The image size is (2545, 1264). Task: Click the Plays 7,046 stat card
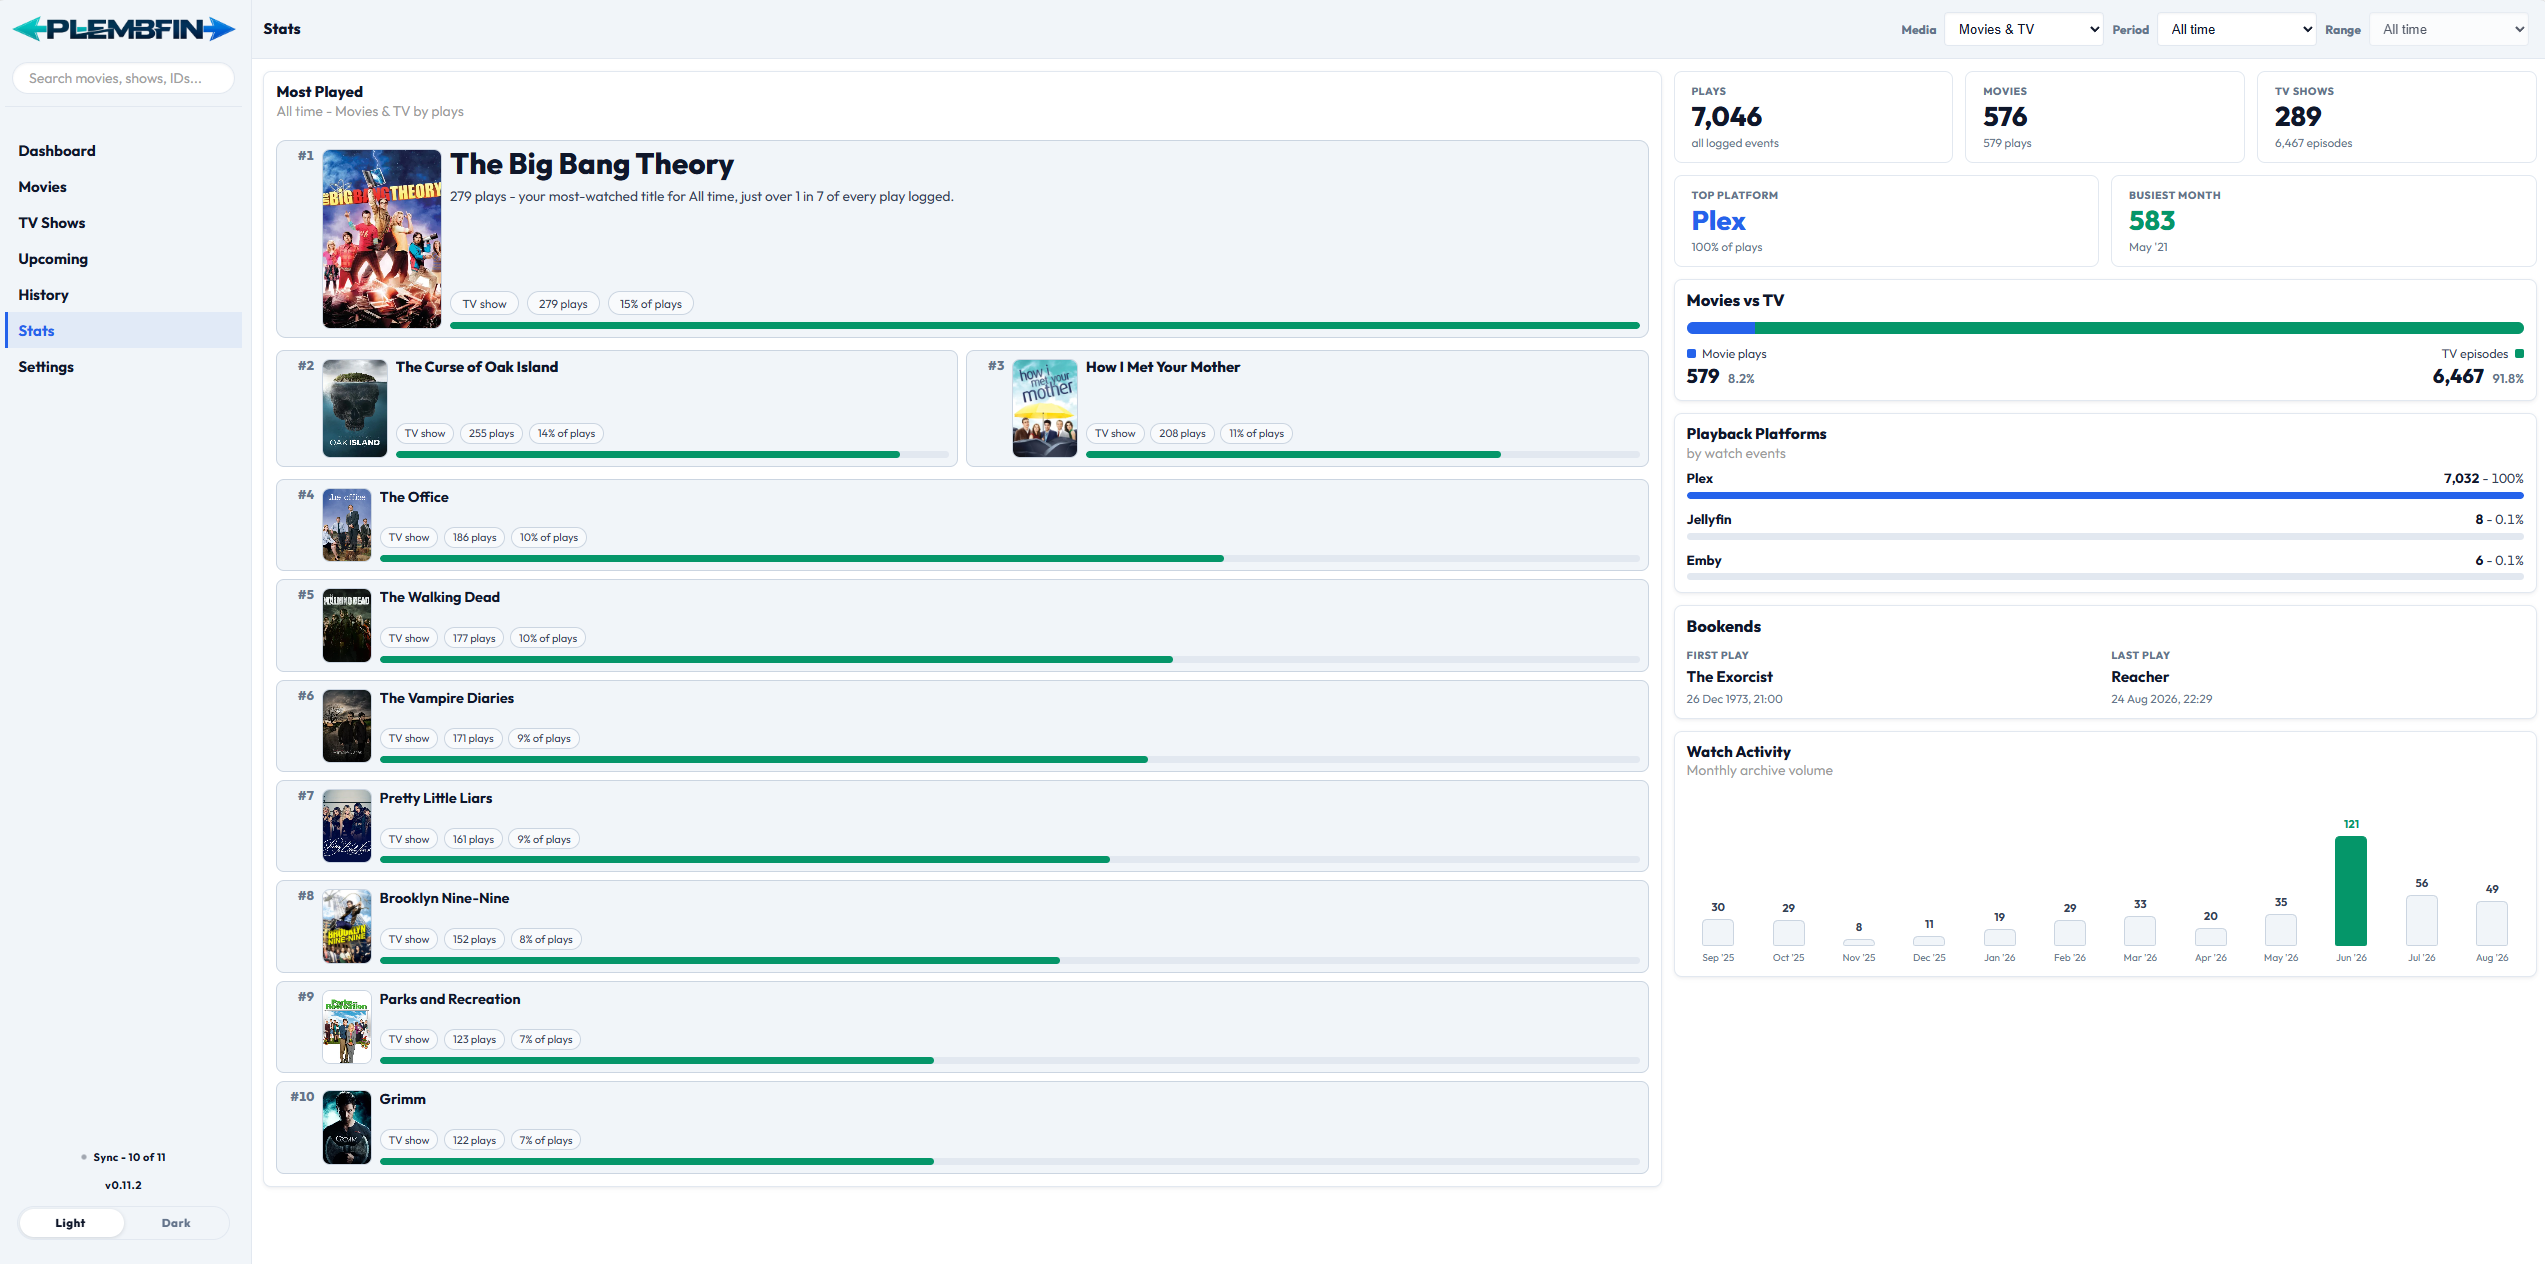[1813, 117]
